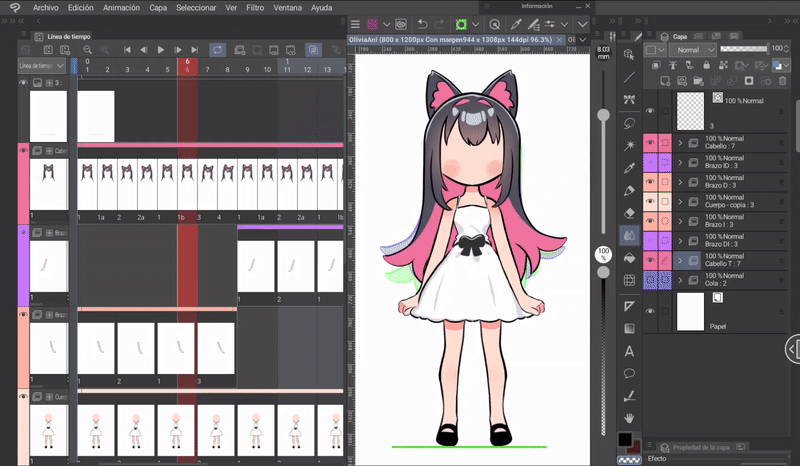The width and height of the screenshot is (800, 466).
Task: Open the Línea de tiempo selection dropdown
Action: click(x=42, y=66)
